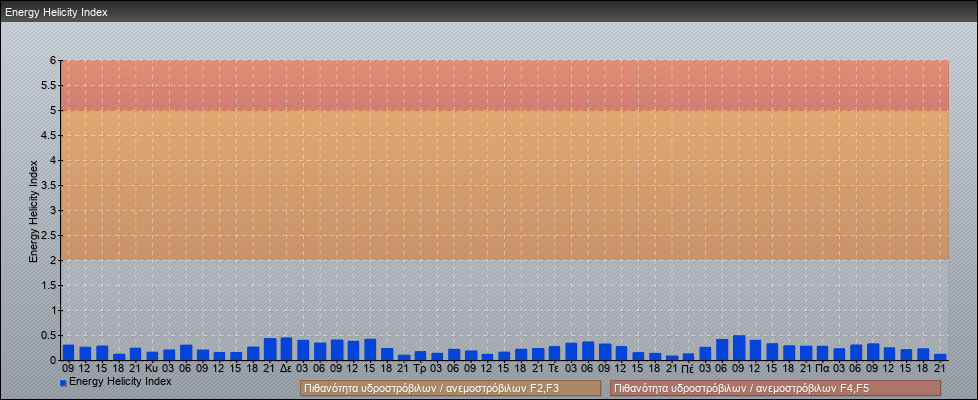Select the Δε day label on the x-axis
Screen dimensions: 978x400
point(286,368)
